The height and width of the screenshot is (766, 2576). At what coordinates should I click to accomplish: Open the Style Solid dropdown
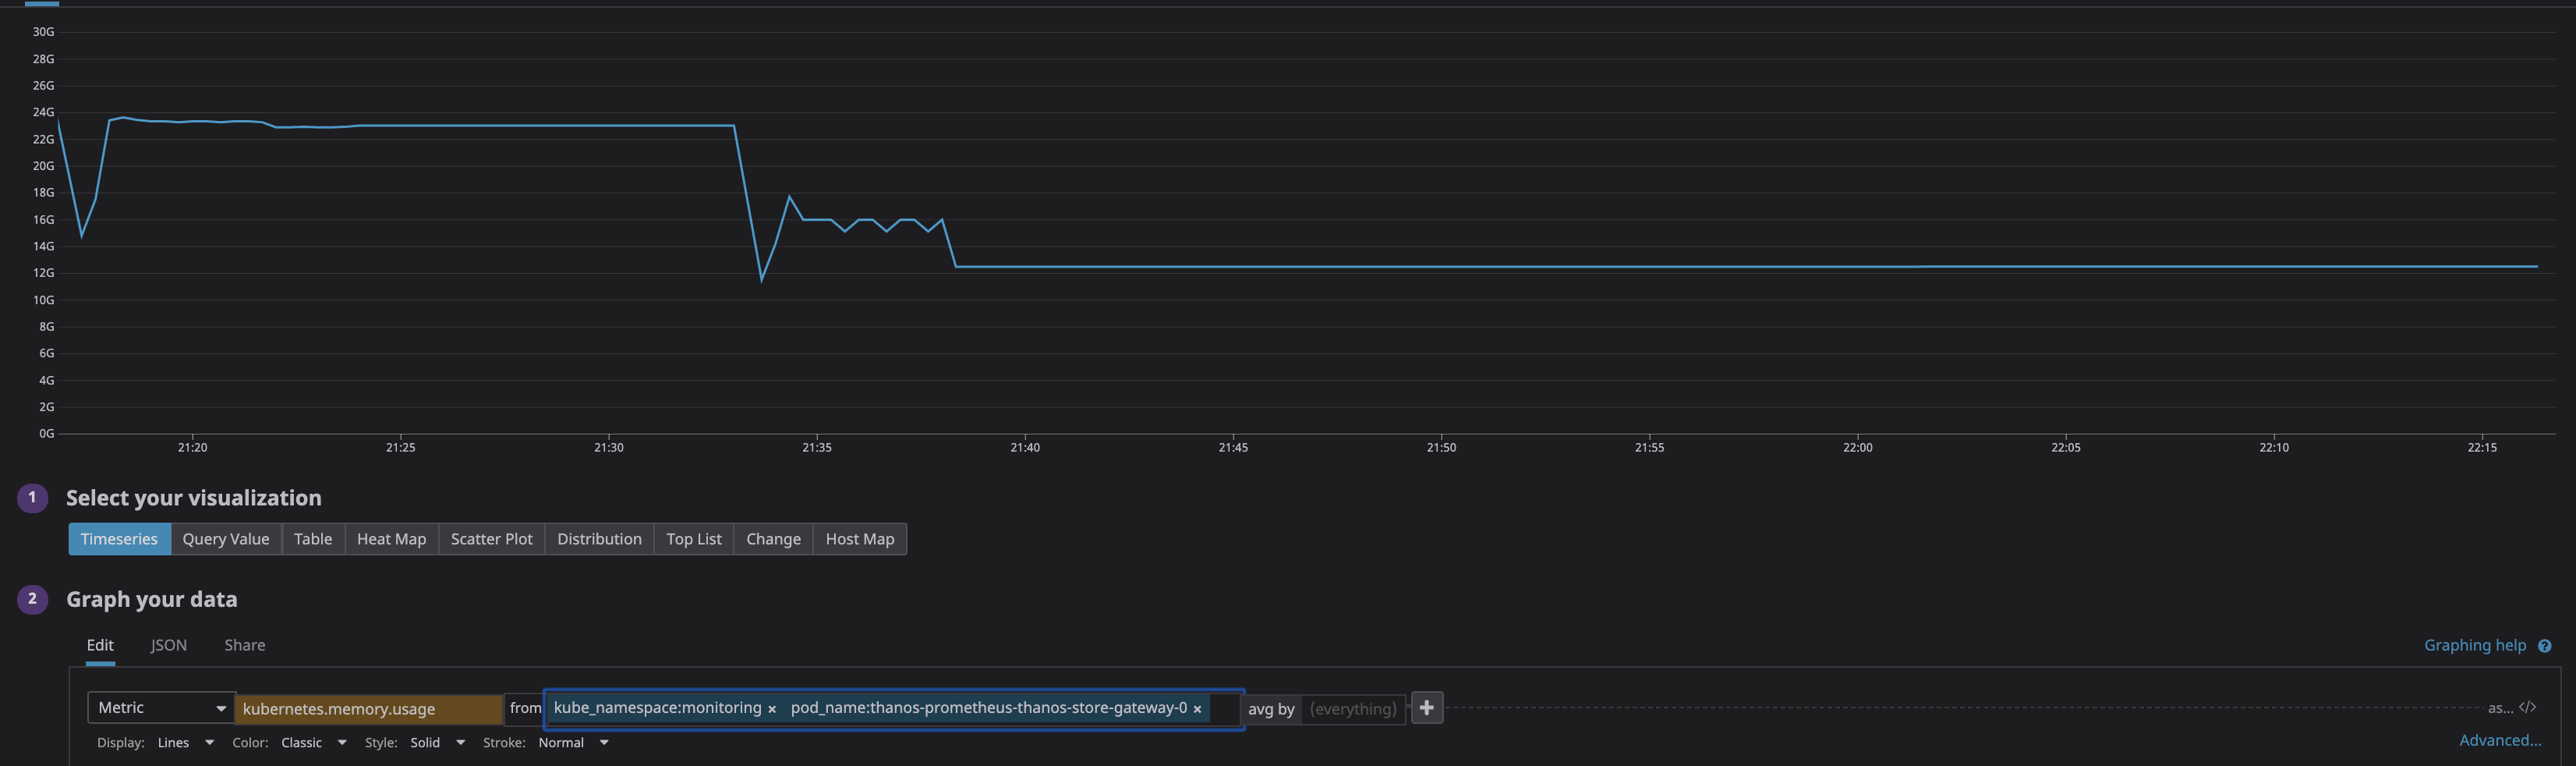(437, 743)
